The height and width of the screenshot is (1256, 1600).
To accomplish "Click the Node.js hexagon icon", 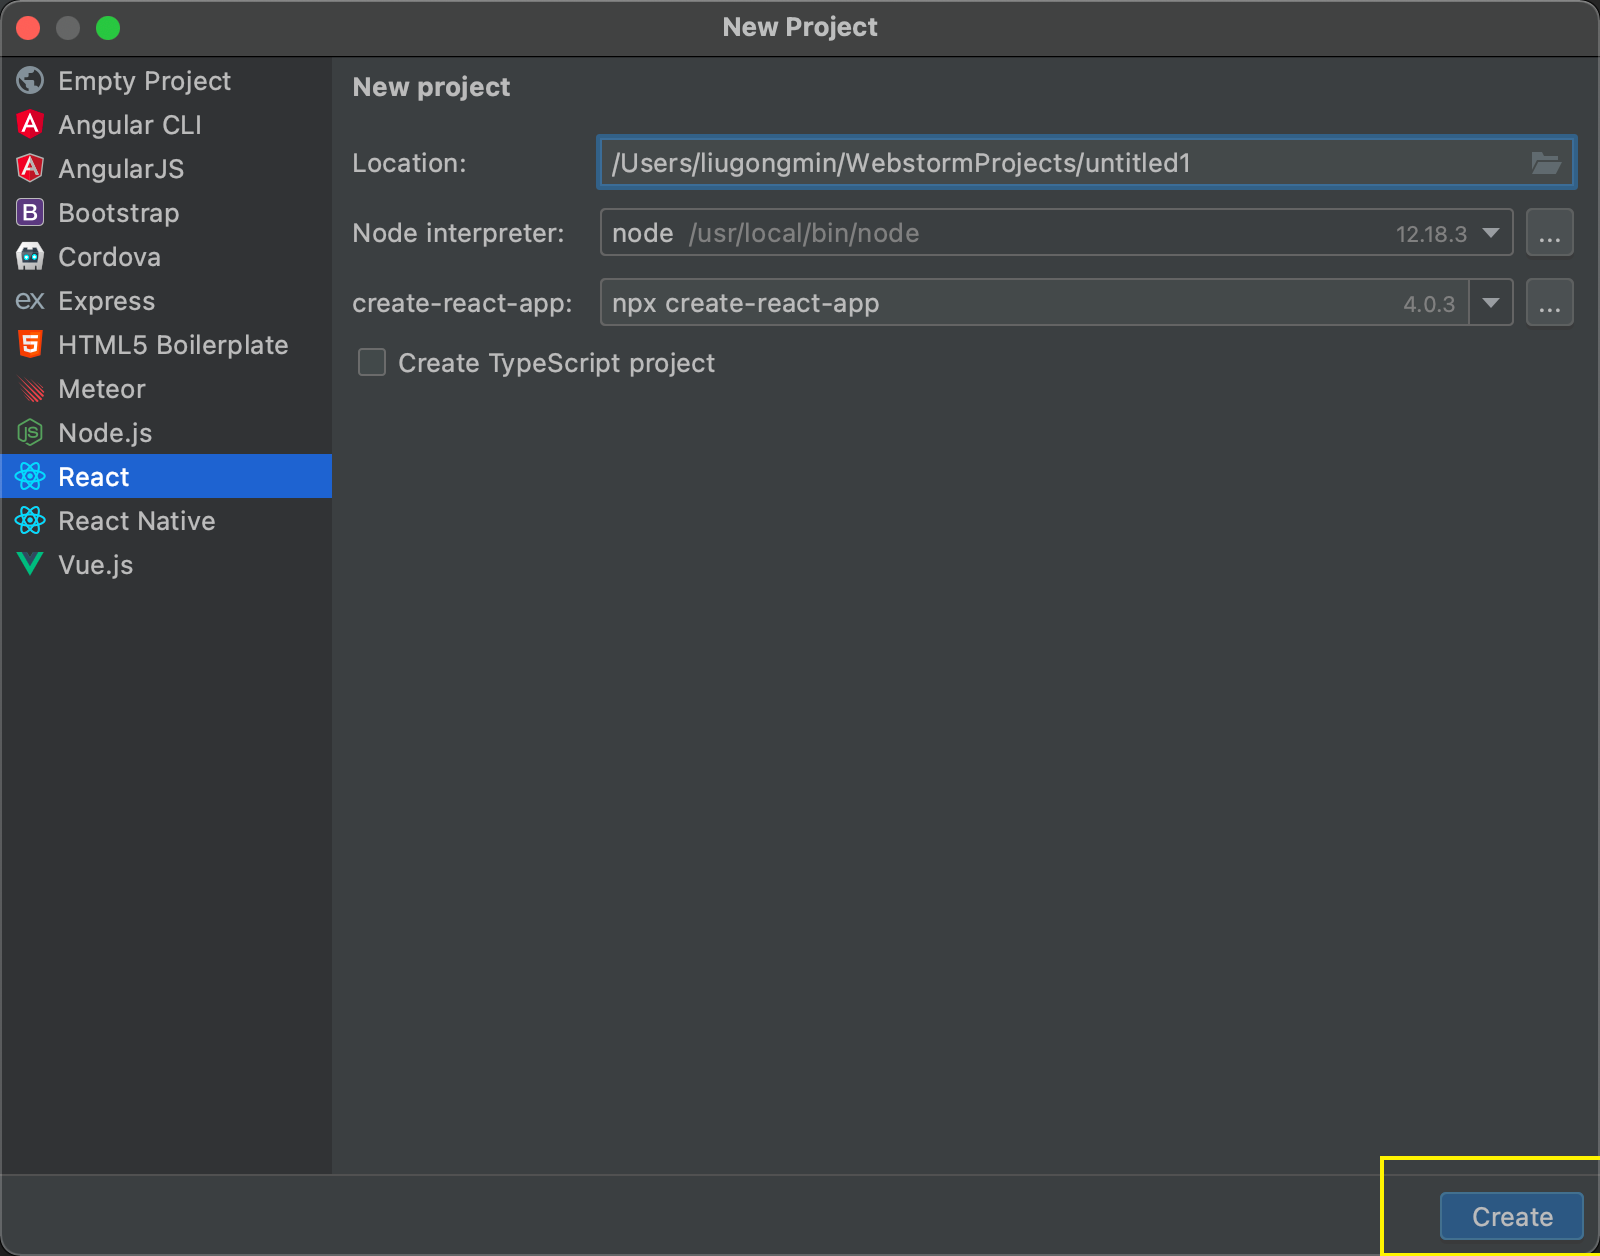I will [x=30, y=432].
